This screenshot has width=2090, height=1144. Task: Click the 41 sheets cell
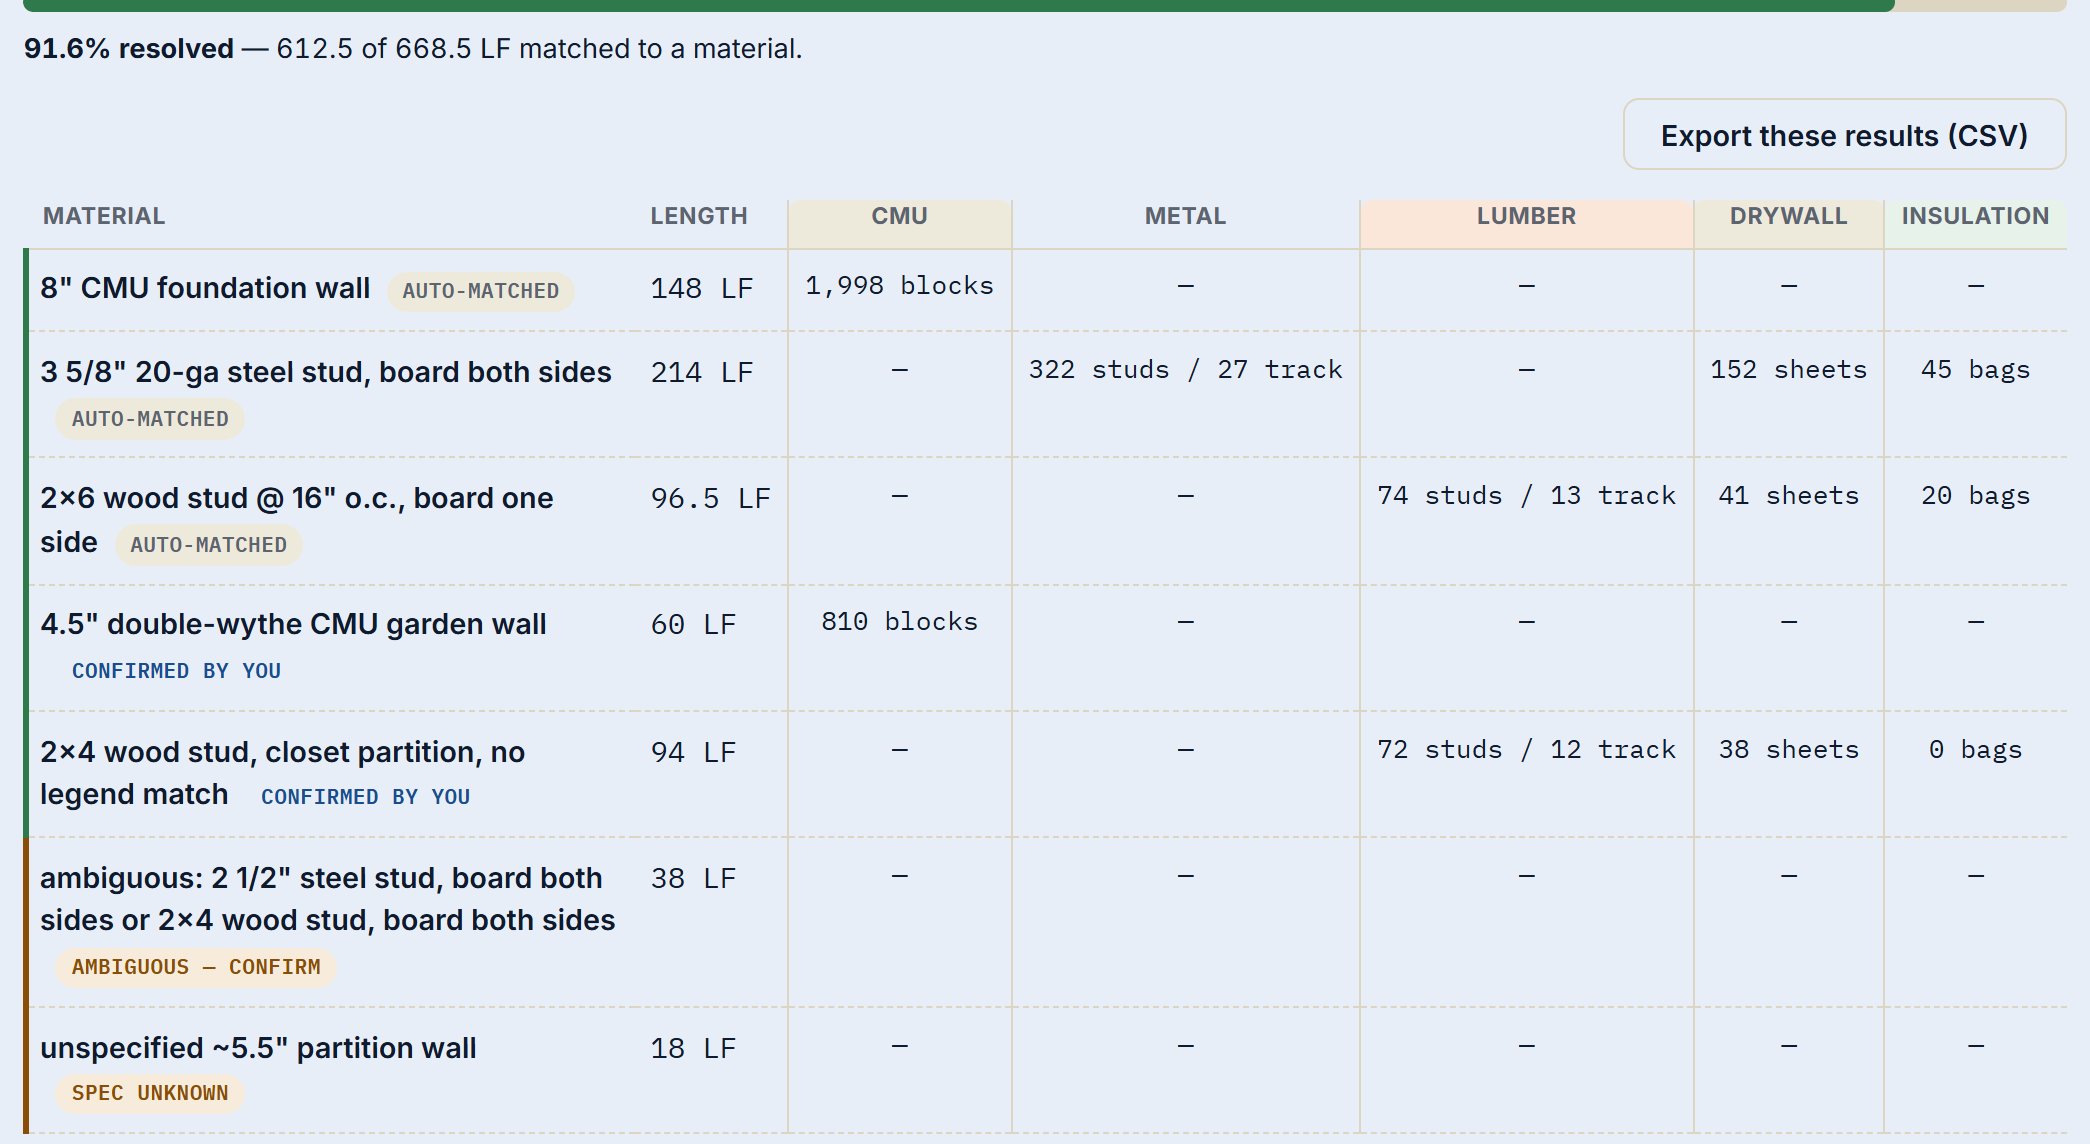pyautogui.click(x=1788, y=496)
